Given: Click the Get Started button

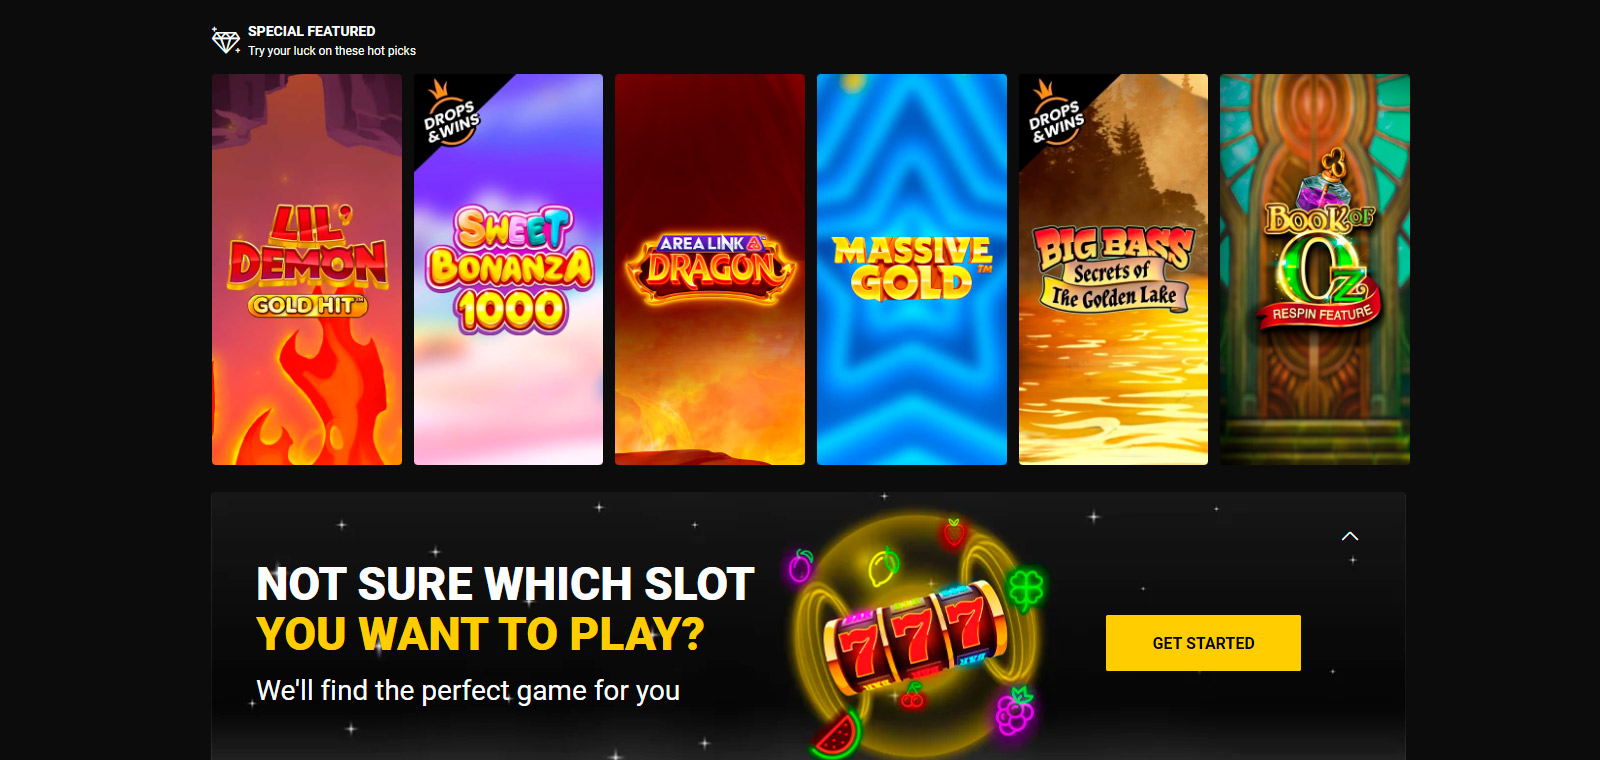Looking at the screenshot, I should point(1203,643).
